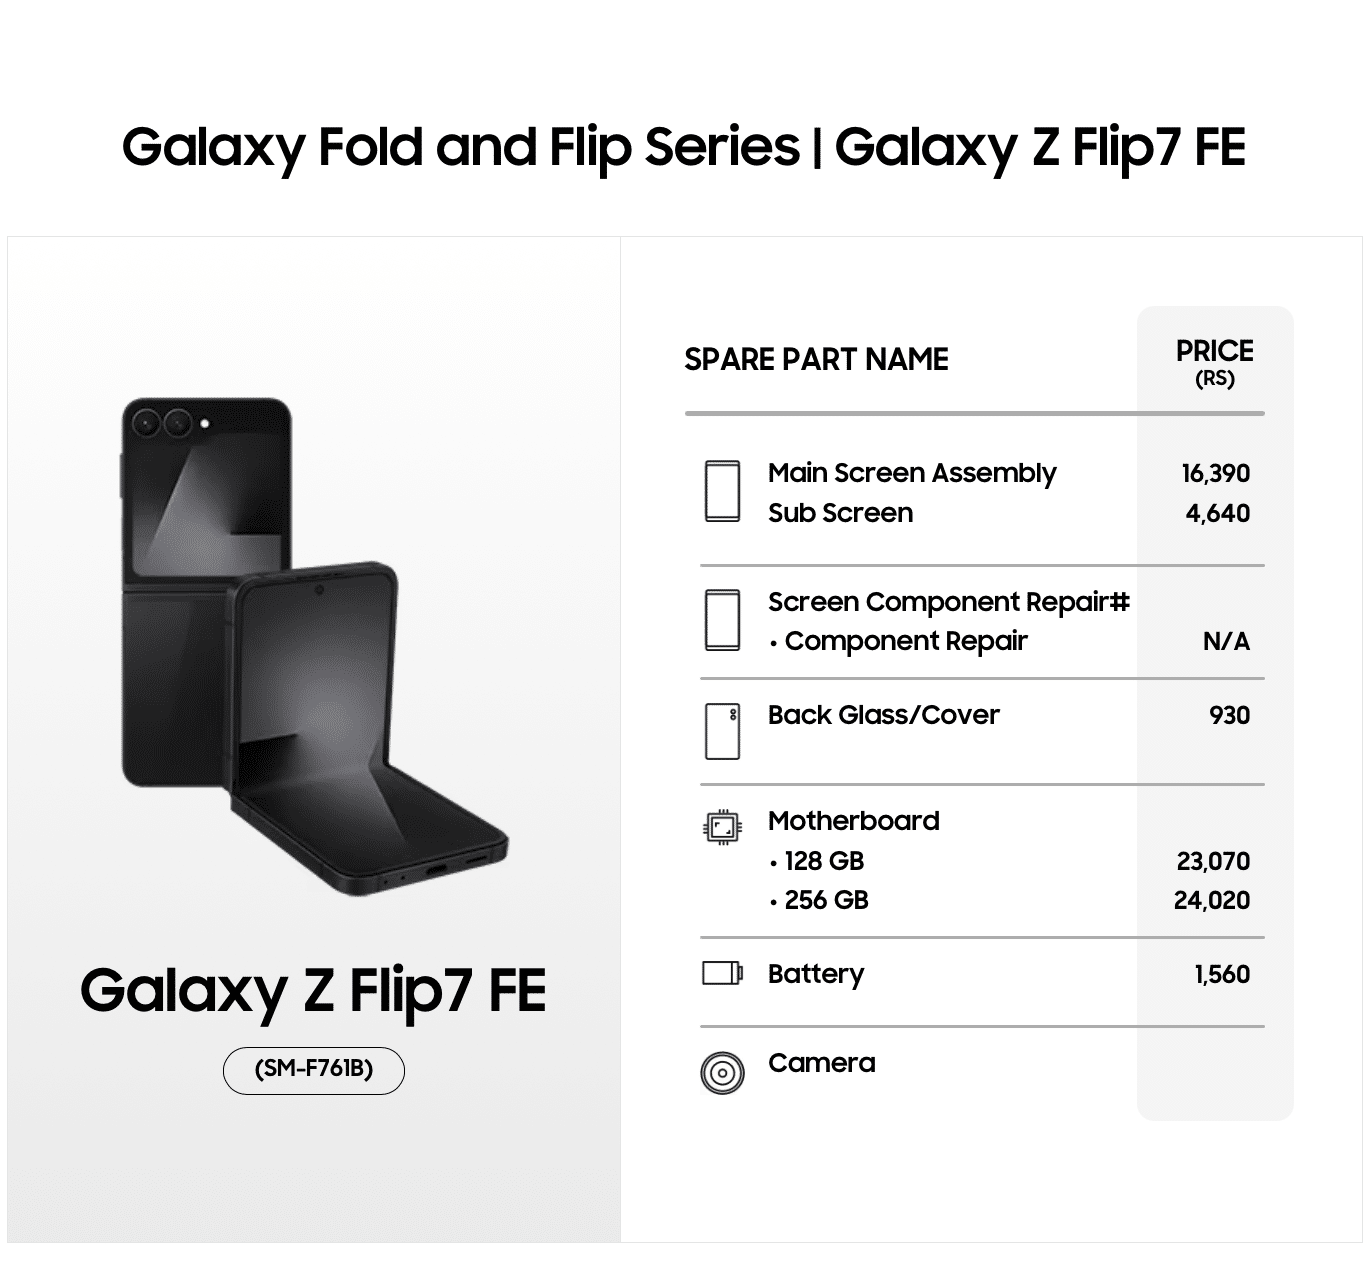Select the 128 GB motherboard option
This screenshot has height=1270, width=1366.
click(x=823, y=861)
